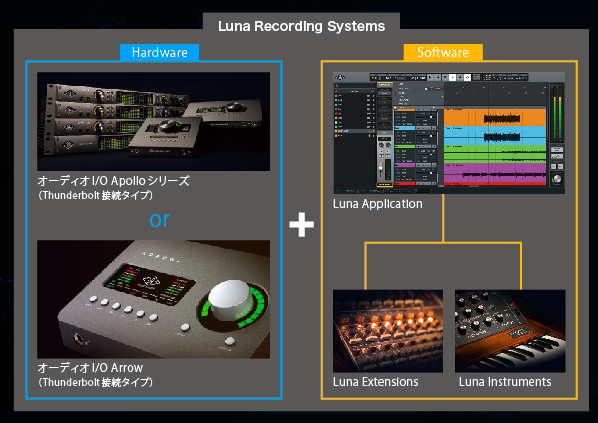Open the Luna Extensions mixing console image
Viewport: 598px width, 423px height.
click(388, 331)
